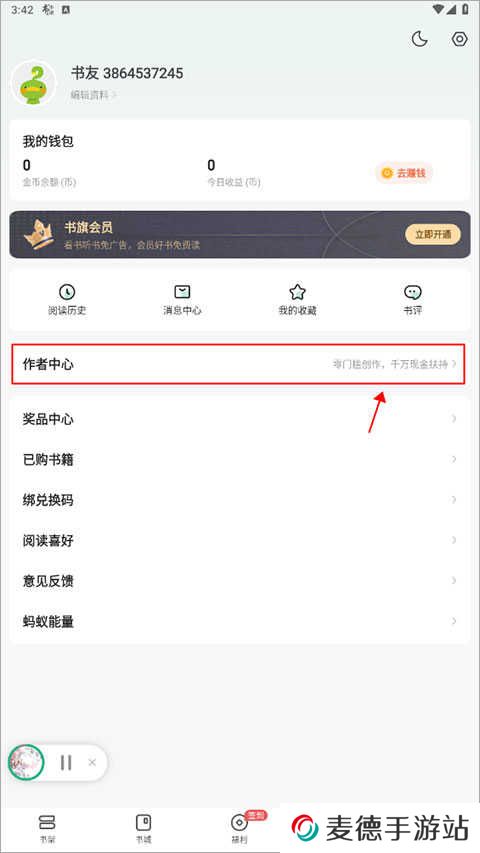Image resolution: width=480 pixels, height=853 pixels.
Task: Close the floating audio player
Action: (92, 763)
